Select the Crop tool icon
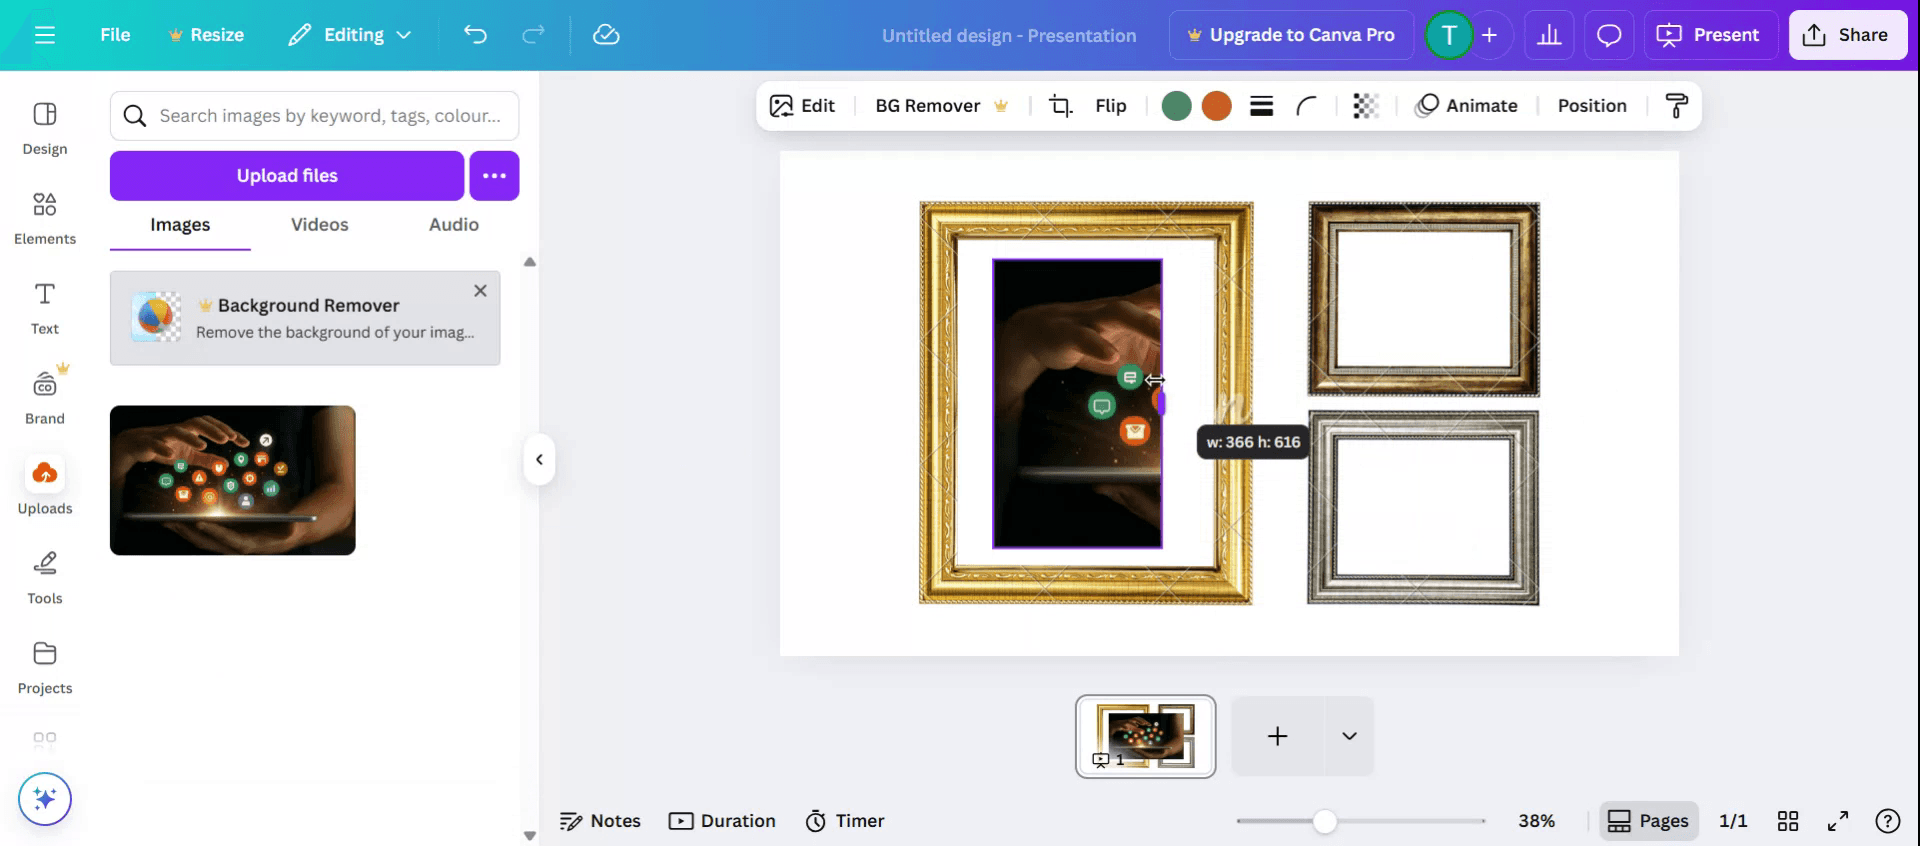This screenshot has height=846, width=1920. (1060, 106)
